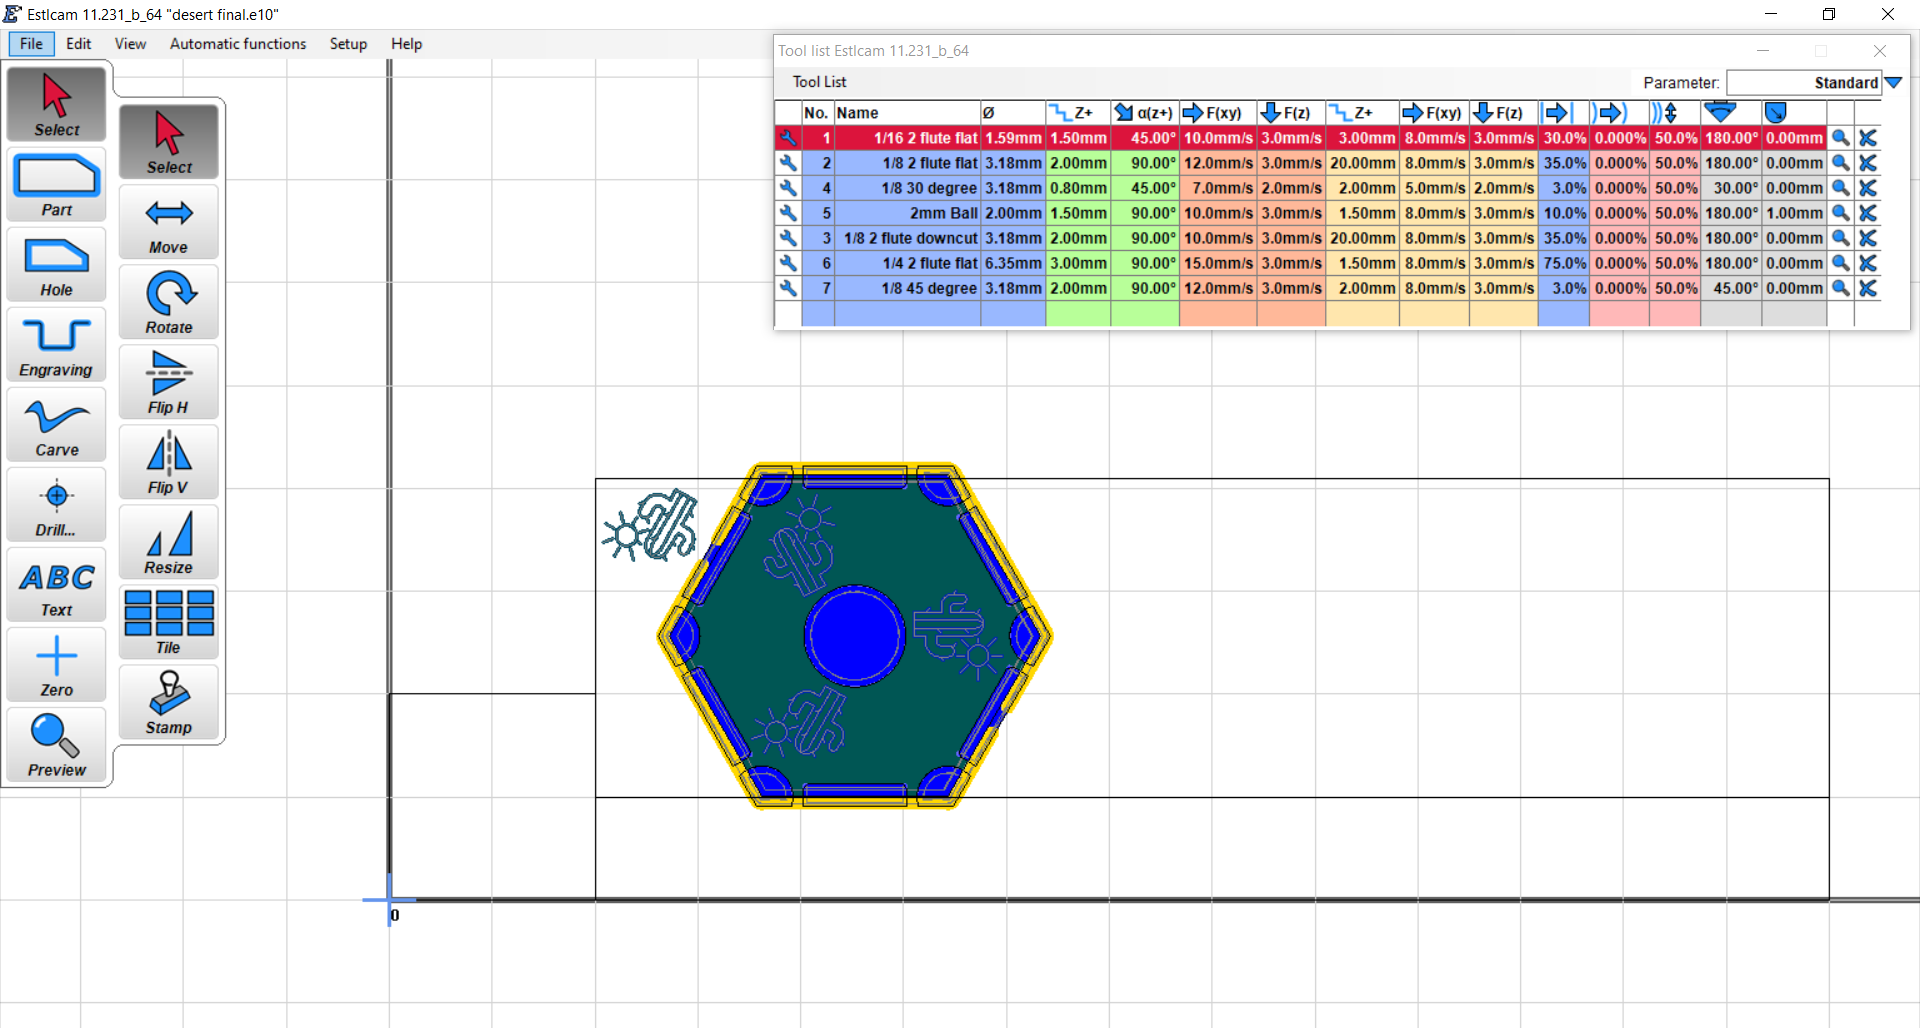Screen dimensions: 1920x1028
Task: Pick the Engraving tool
Action: pos(57,345)
